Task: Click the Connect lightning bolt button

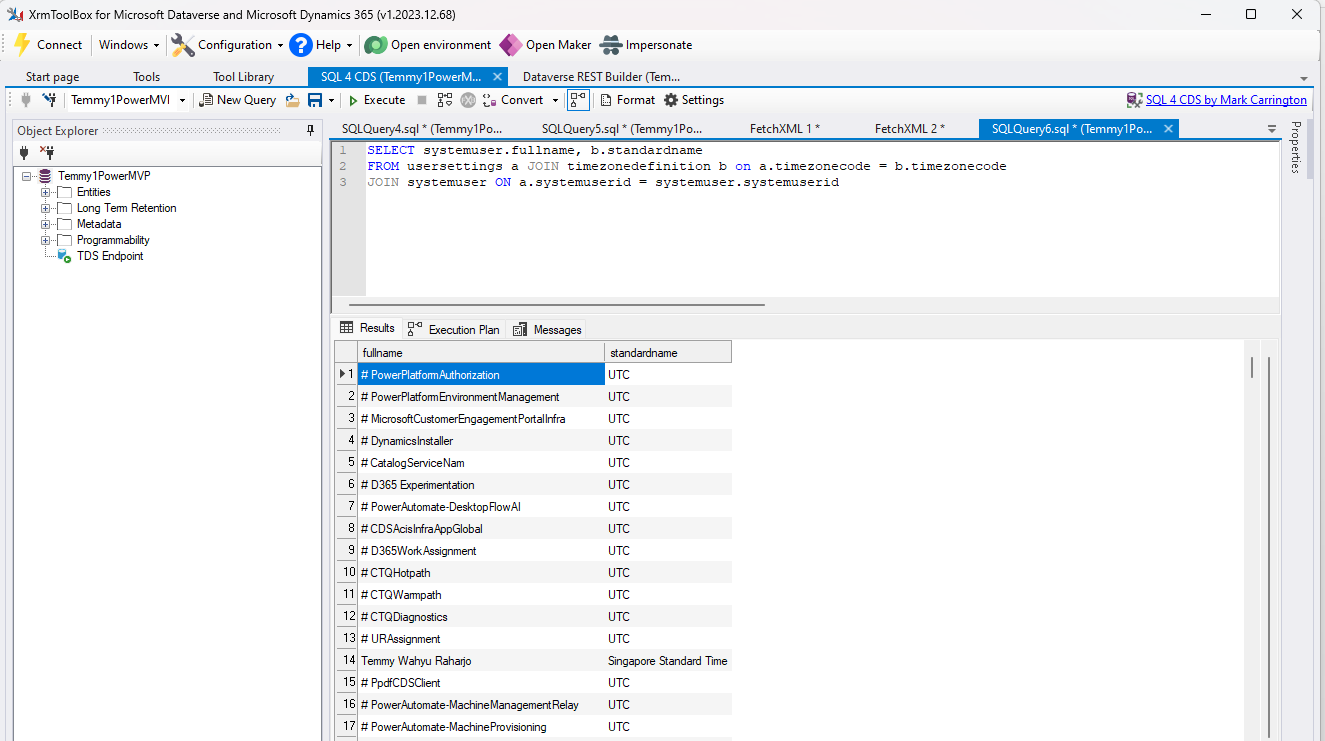Action: [46, 45]
